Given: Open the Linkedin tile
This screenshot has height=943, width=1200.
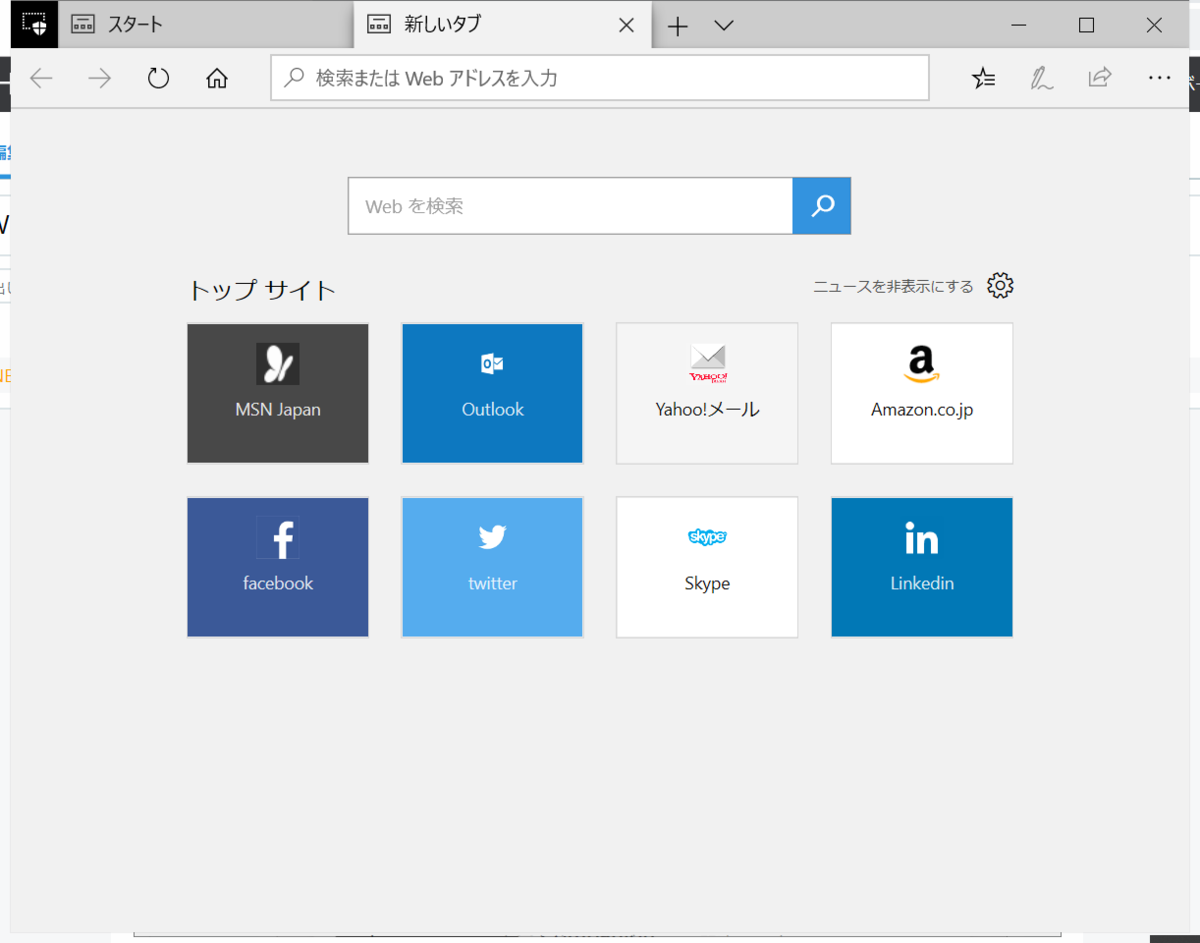Looking at the screenshot, I should 922,567.
